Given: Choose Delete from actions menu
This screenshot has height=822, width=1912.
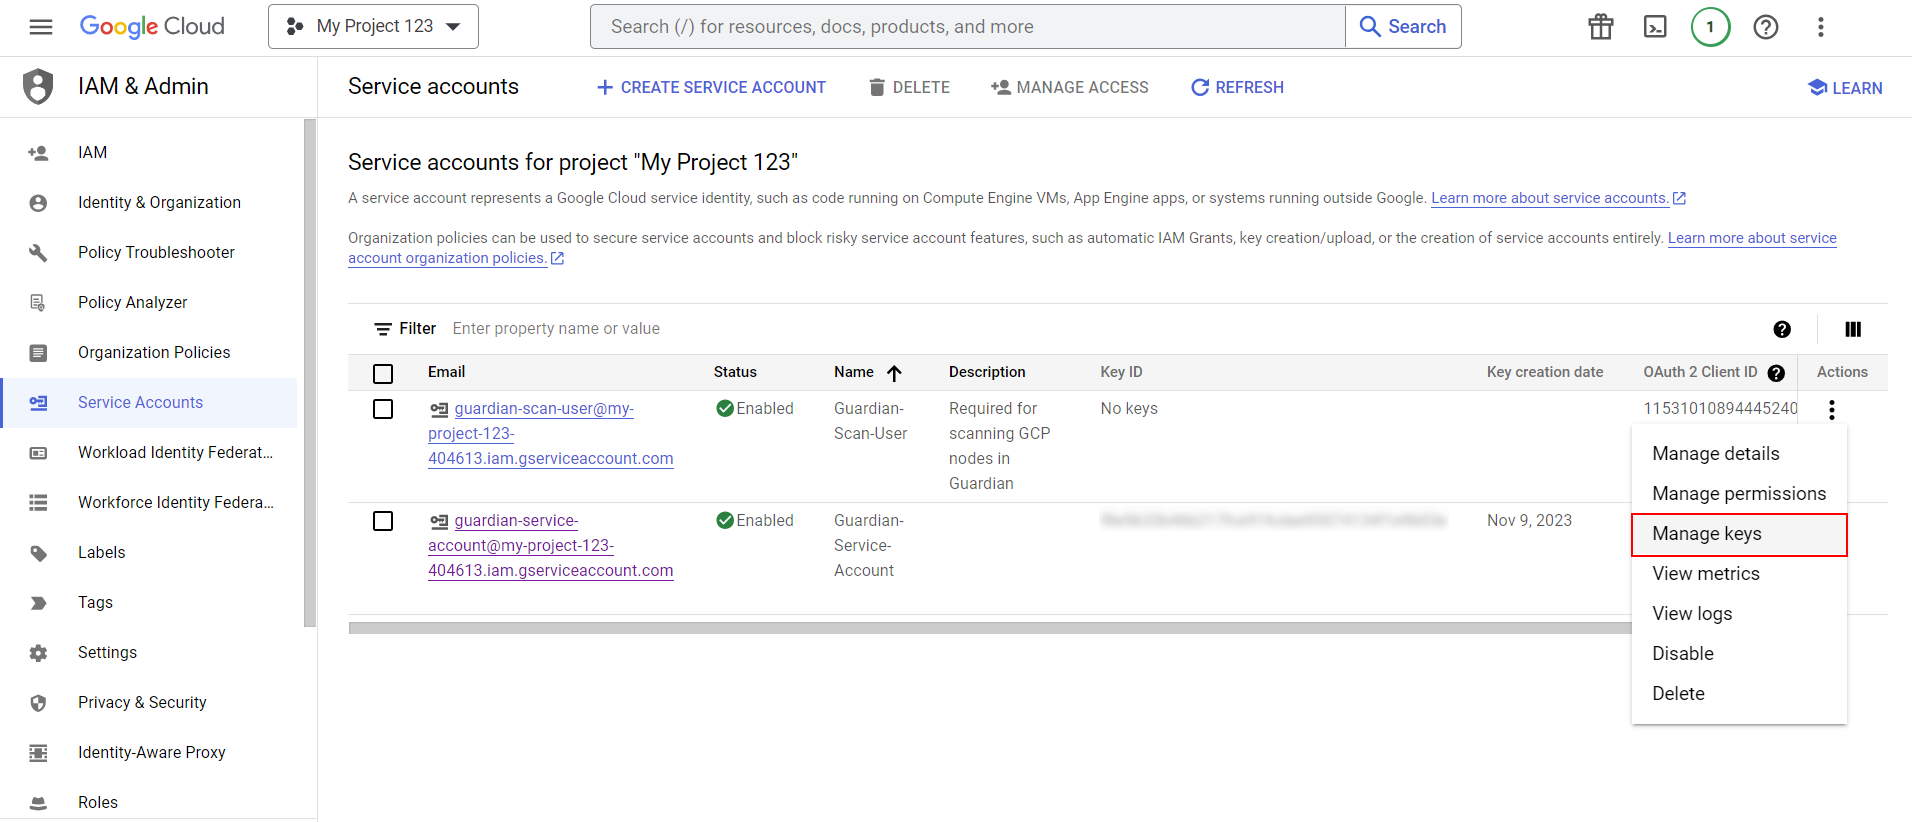Looking at the screenshot, I should [x=1739, y=694].
